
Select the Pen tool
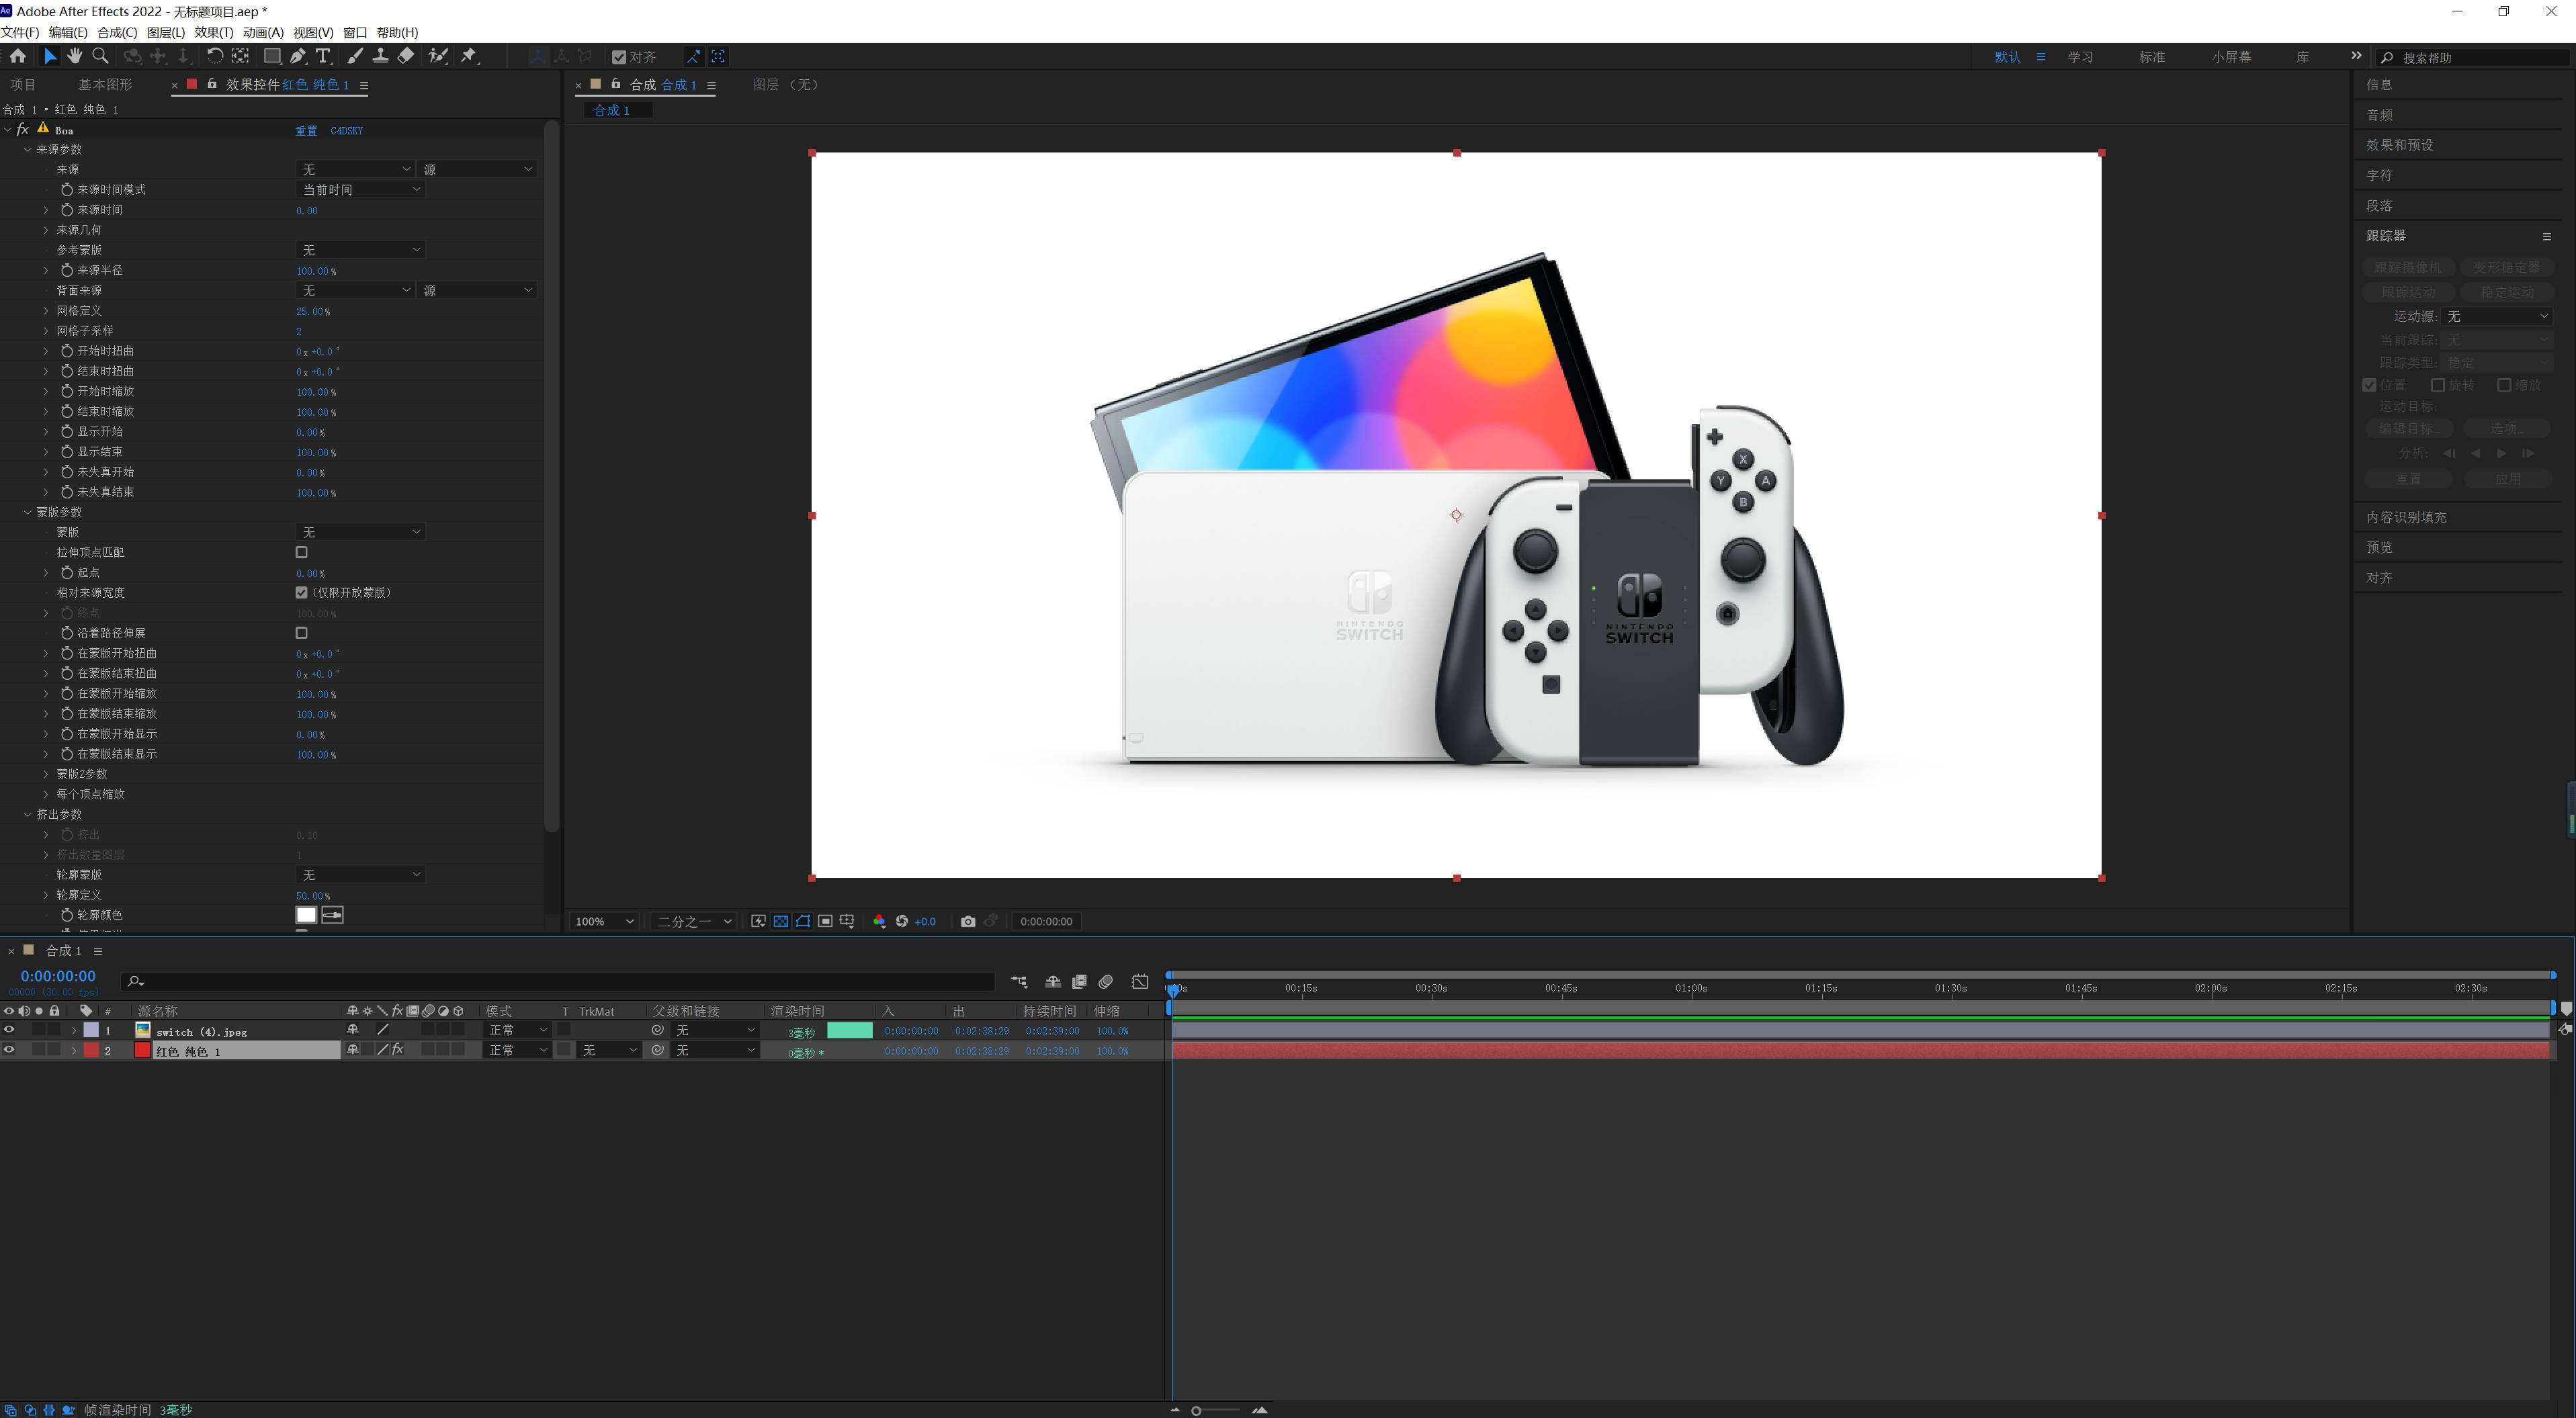[x=297, y=56]
